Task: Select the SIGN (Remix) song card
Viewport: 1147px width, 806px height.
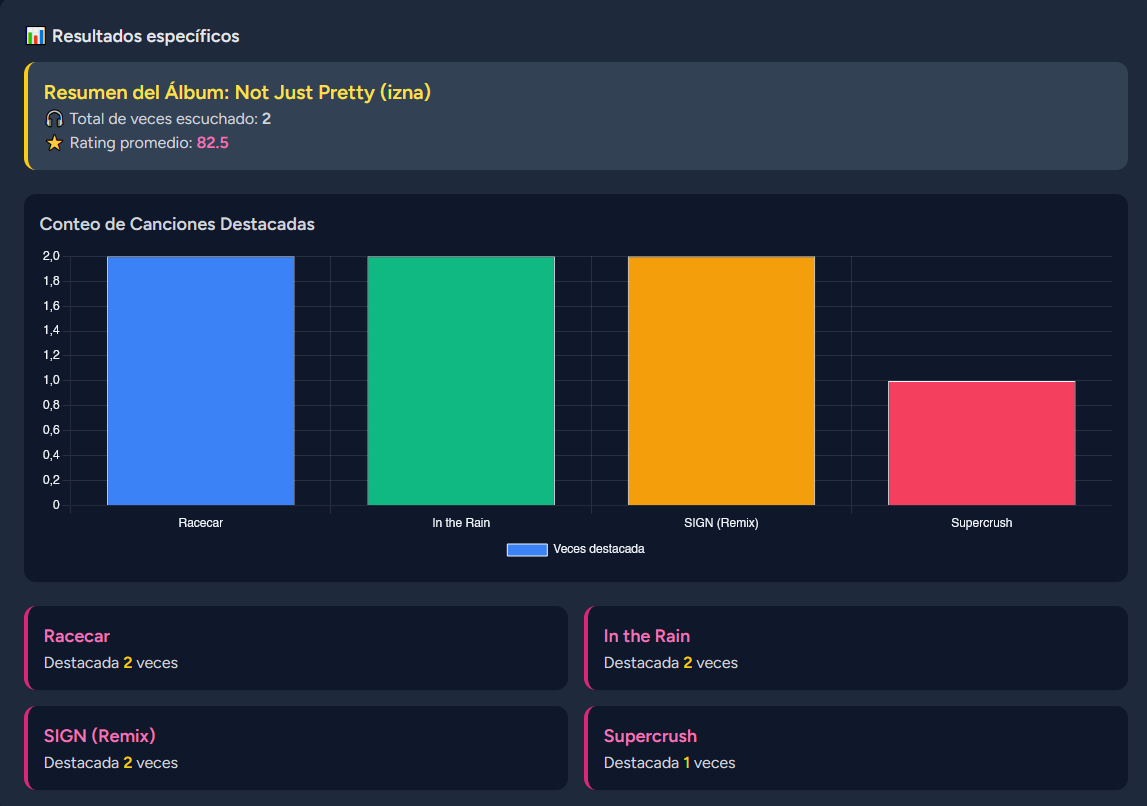Action: coord(296,748)
